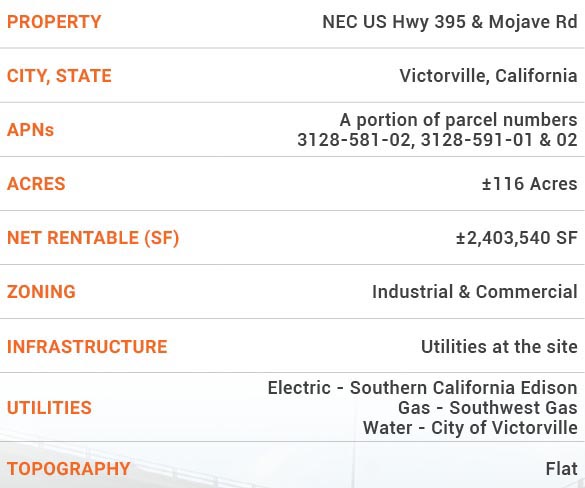Click Electric - Southern California Edison line
Image resolution: width=585 pixels, height=488 pixels.
coord(423,388)
